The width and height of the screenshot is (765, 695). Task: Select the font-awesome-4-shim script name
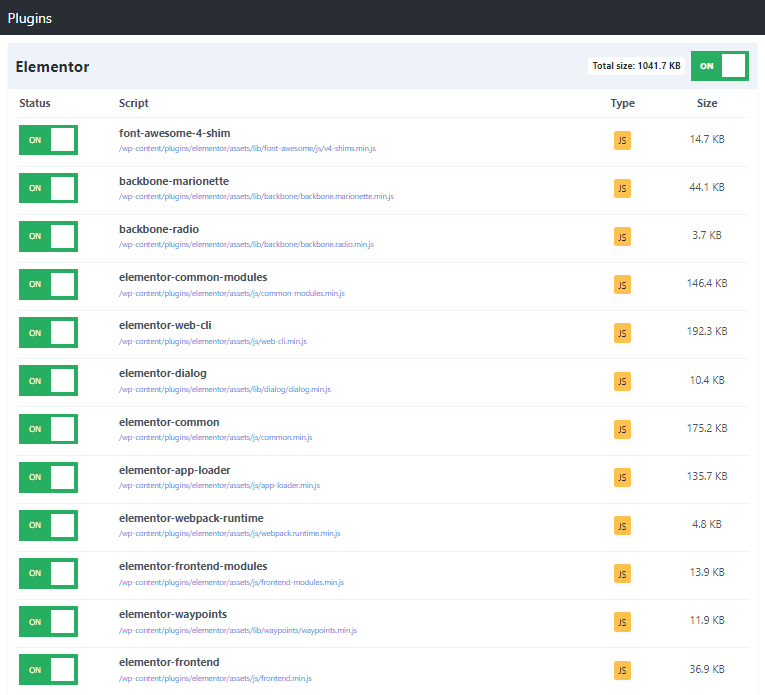[x=175, y=133]
